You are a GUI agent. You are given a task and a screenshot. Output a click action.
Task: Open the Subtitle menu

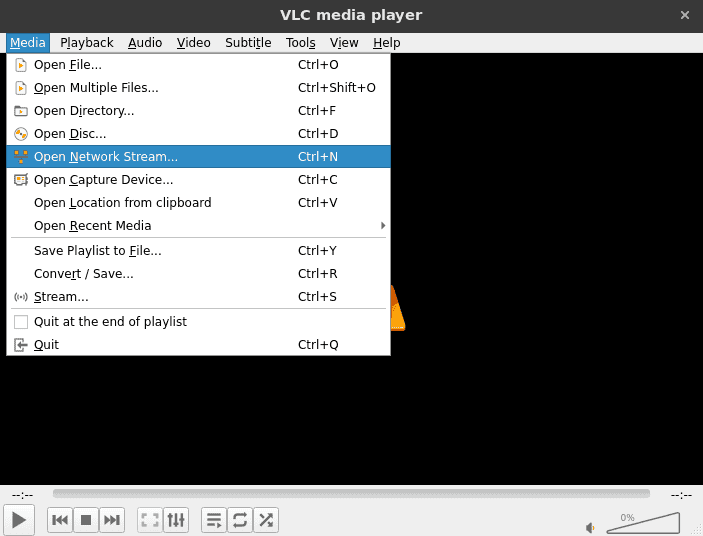pos(248,43)
